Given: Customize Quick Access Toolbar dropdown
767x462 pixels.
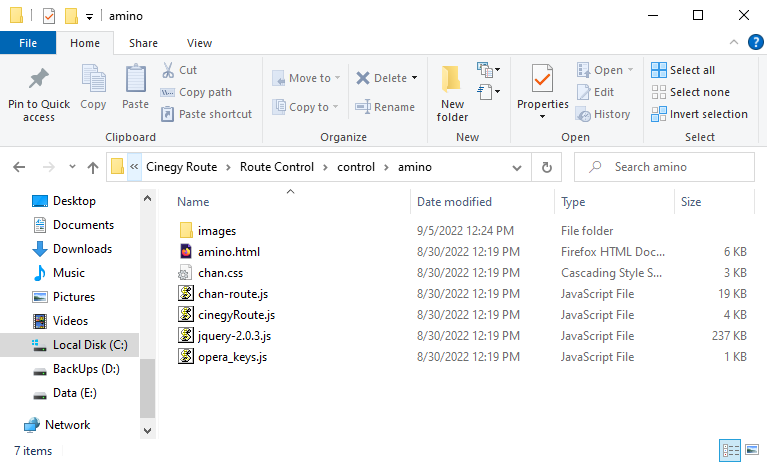Looking at the screenshot, I should [x=90, y=17].
